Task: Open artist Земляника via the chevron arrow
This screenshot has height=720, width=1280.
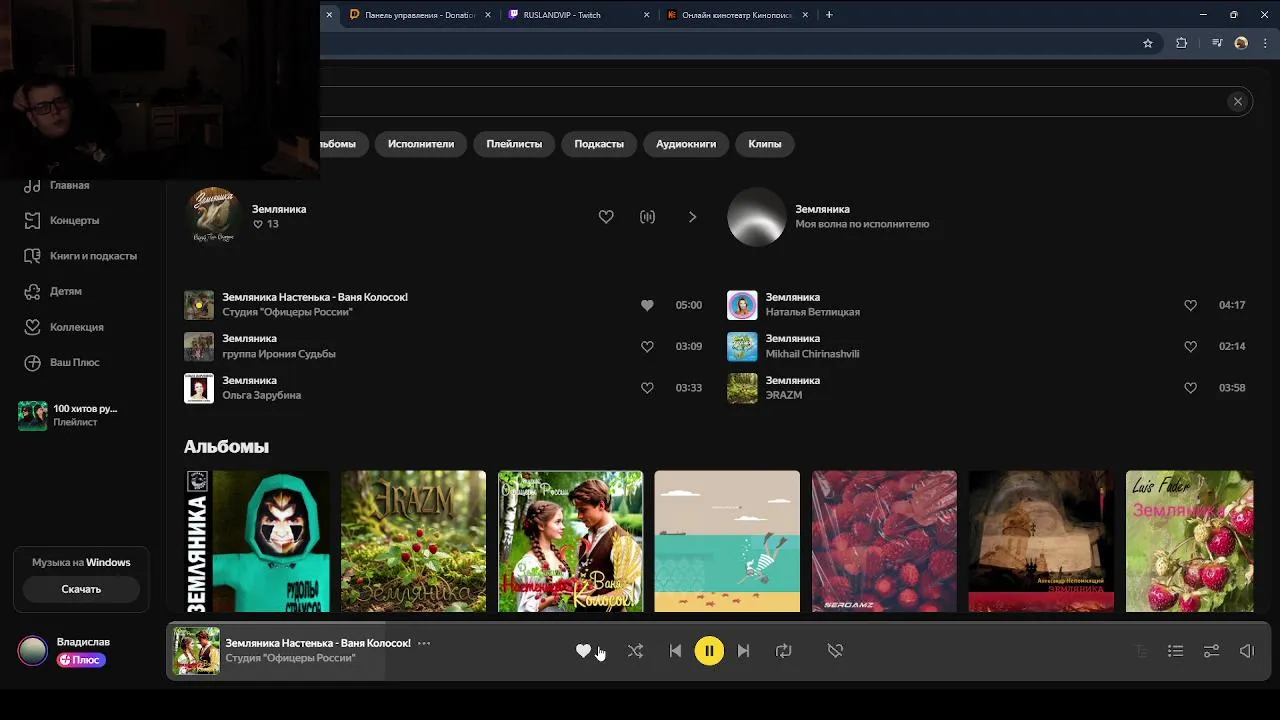Action: [692, 217]
